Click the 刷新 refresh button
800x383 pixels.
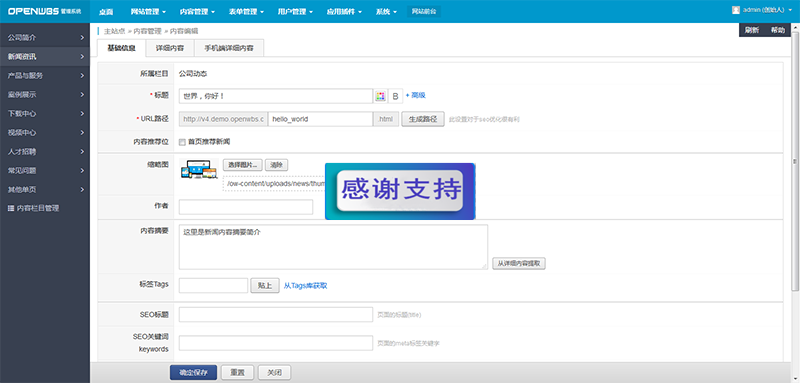point(752,30)
